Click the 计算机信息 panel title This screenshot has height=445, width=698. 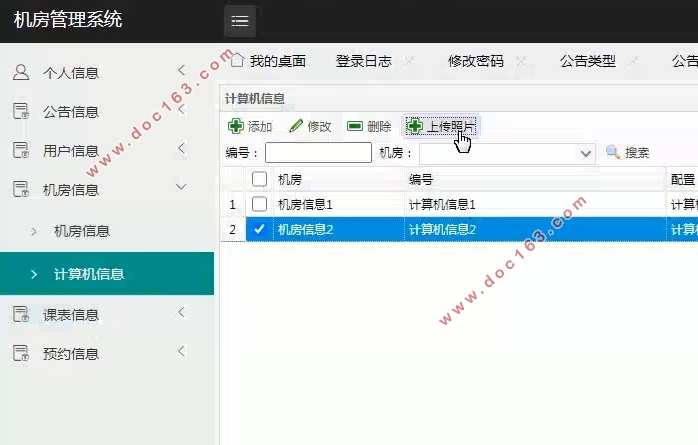(255, 98)
